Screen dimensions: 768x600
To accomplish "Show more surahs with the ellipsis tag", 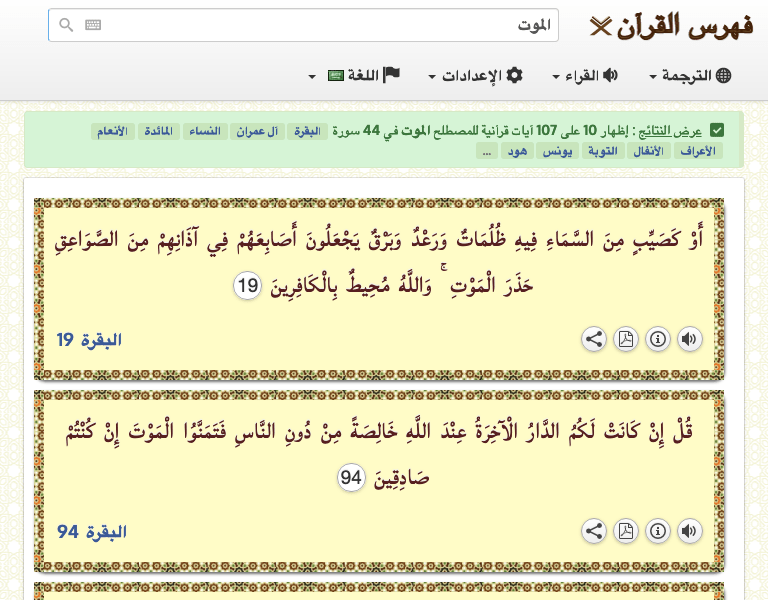I will coord(486,151).
